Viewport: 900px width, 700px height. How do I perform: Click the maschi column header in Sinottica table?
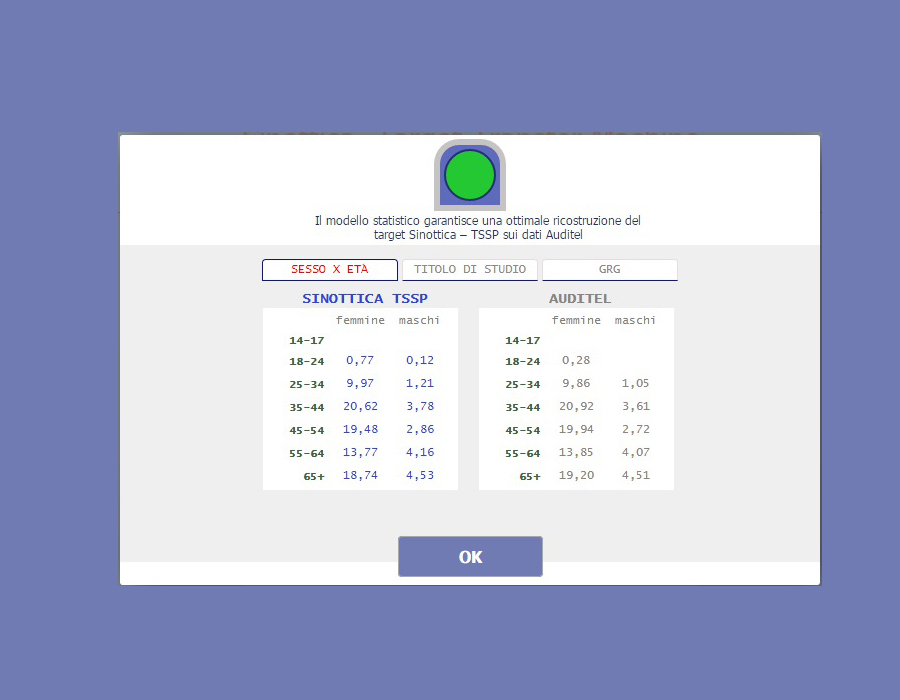pyautogui.click(x=419, y=320)
